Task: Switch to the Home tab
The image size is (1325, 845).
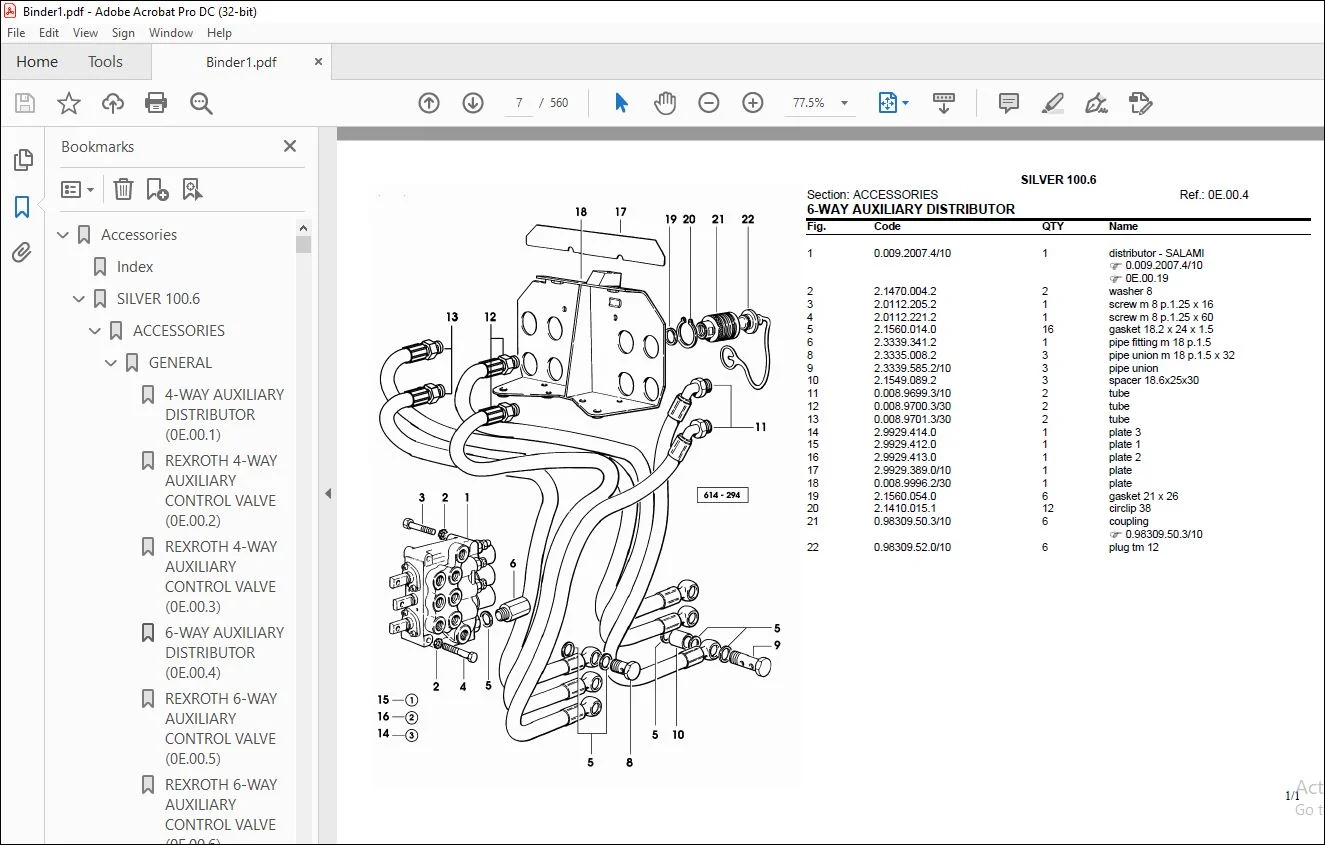Action: [37, 62]
